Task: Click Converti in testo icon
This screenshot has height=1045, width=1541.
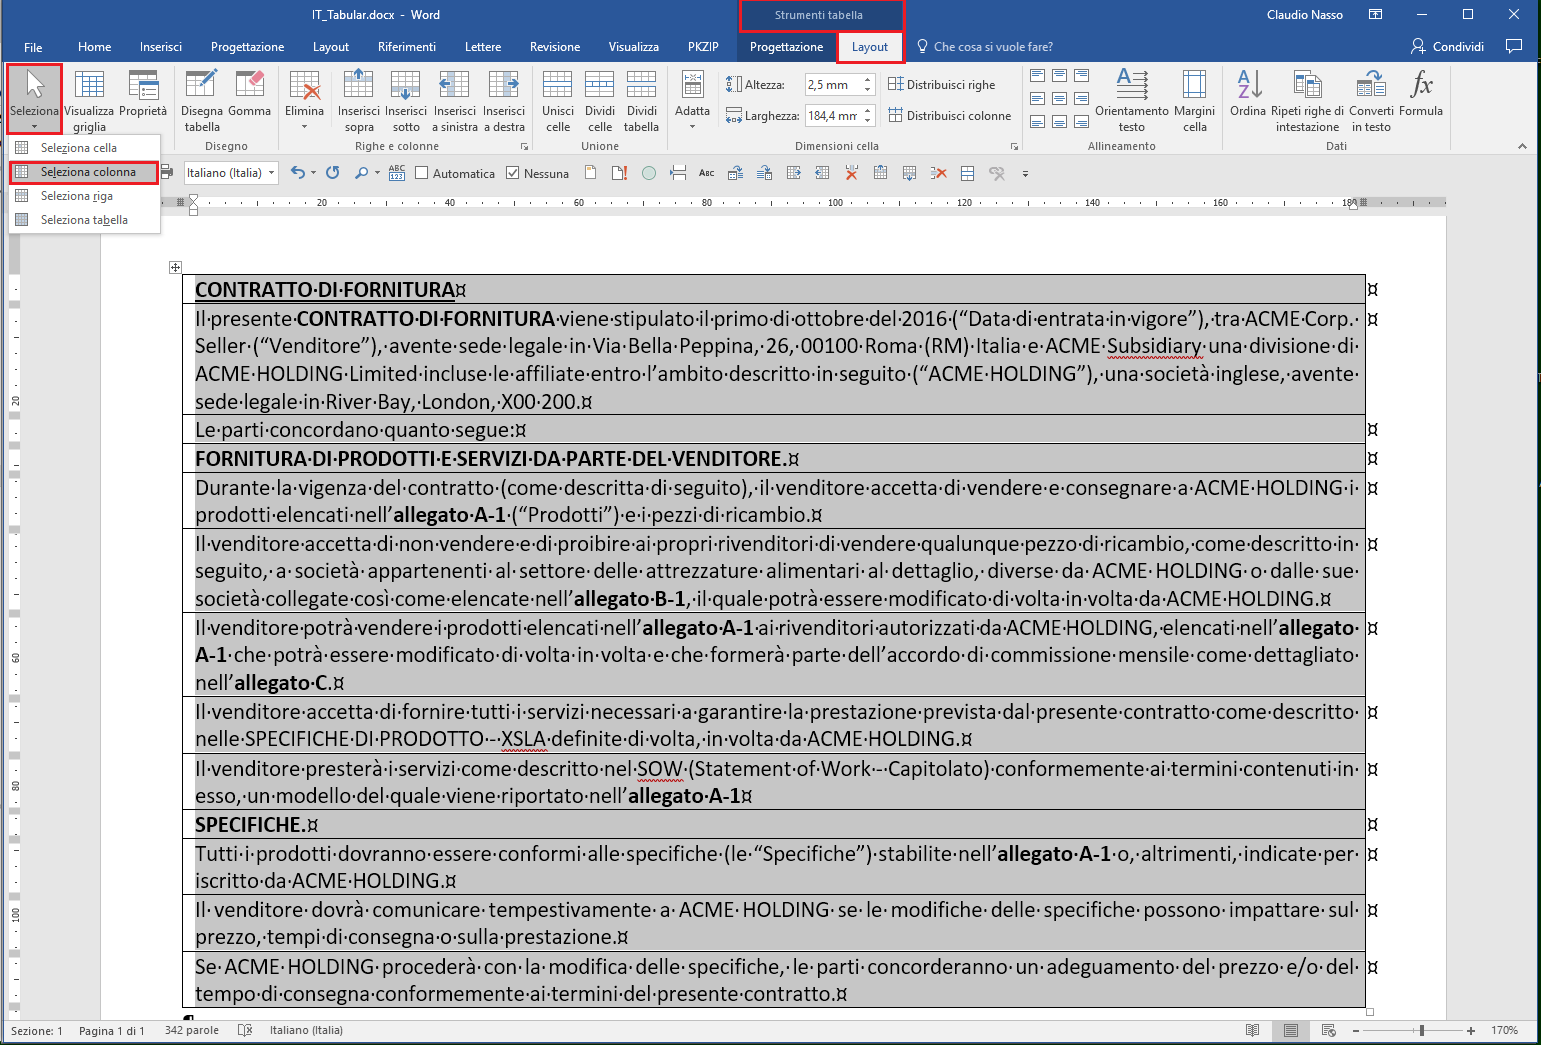Action: tap(1371, 99)
